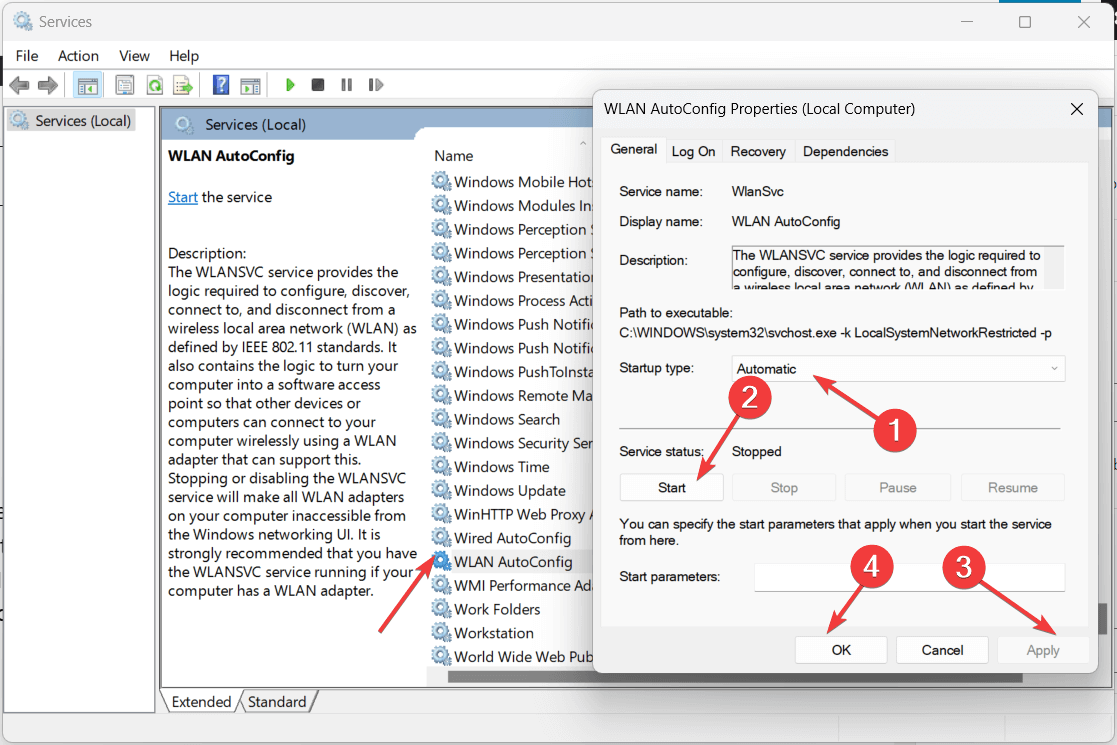Click the Description text box
This screenshot has width=1117, height=745.
pos(898,267)
